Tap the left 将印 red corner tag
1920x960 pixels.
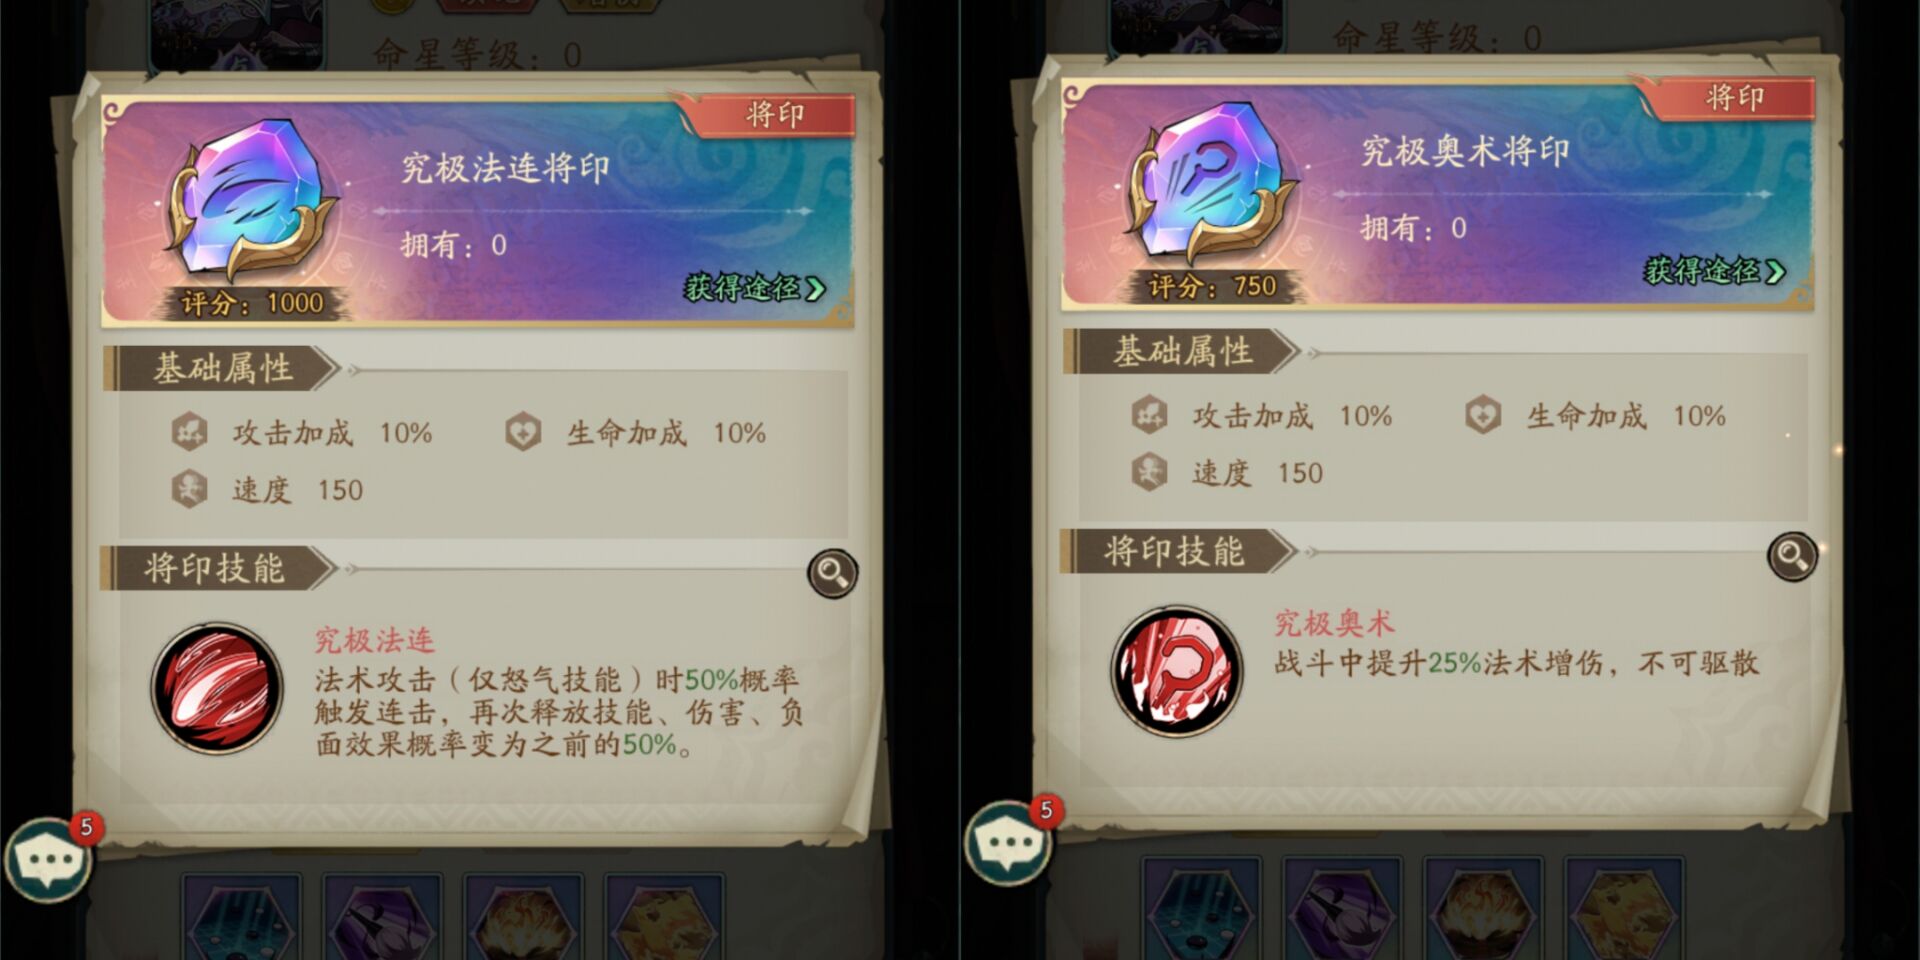[x=772, y=115]
